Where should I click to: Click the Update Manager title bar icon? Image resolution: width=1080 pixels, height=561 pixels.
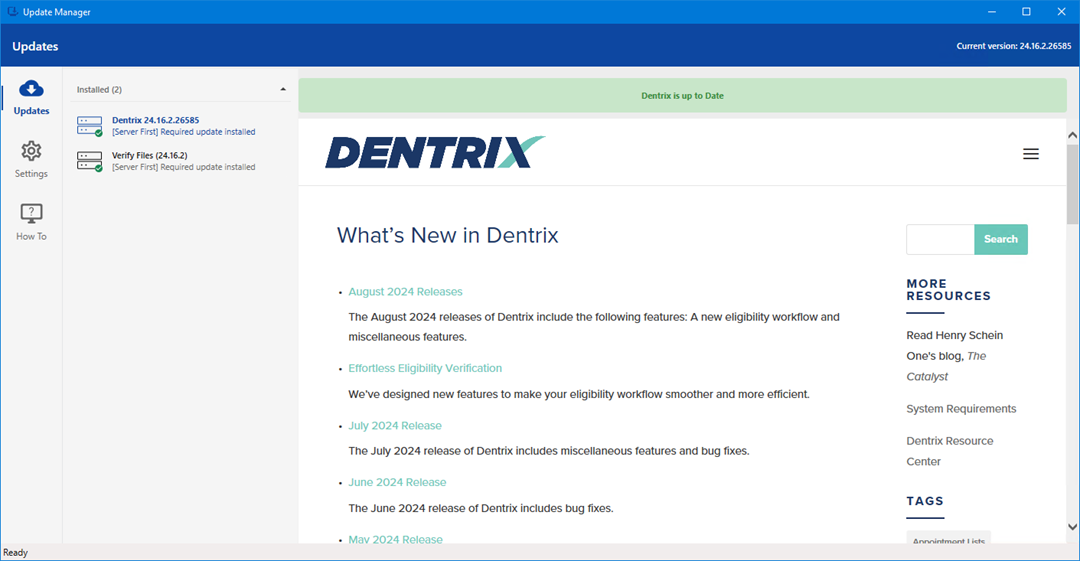coord(11,11)
